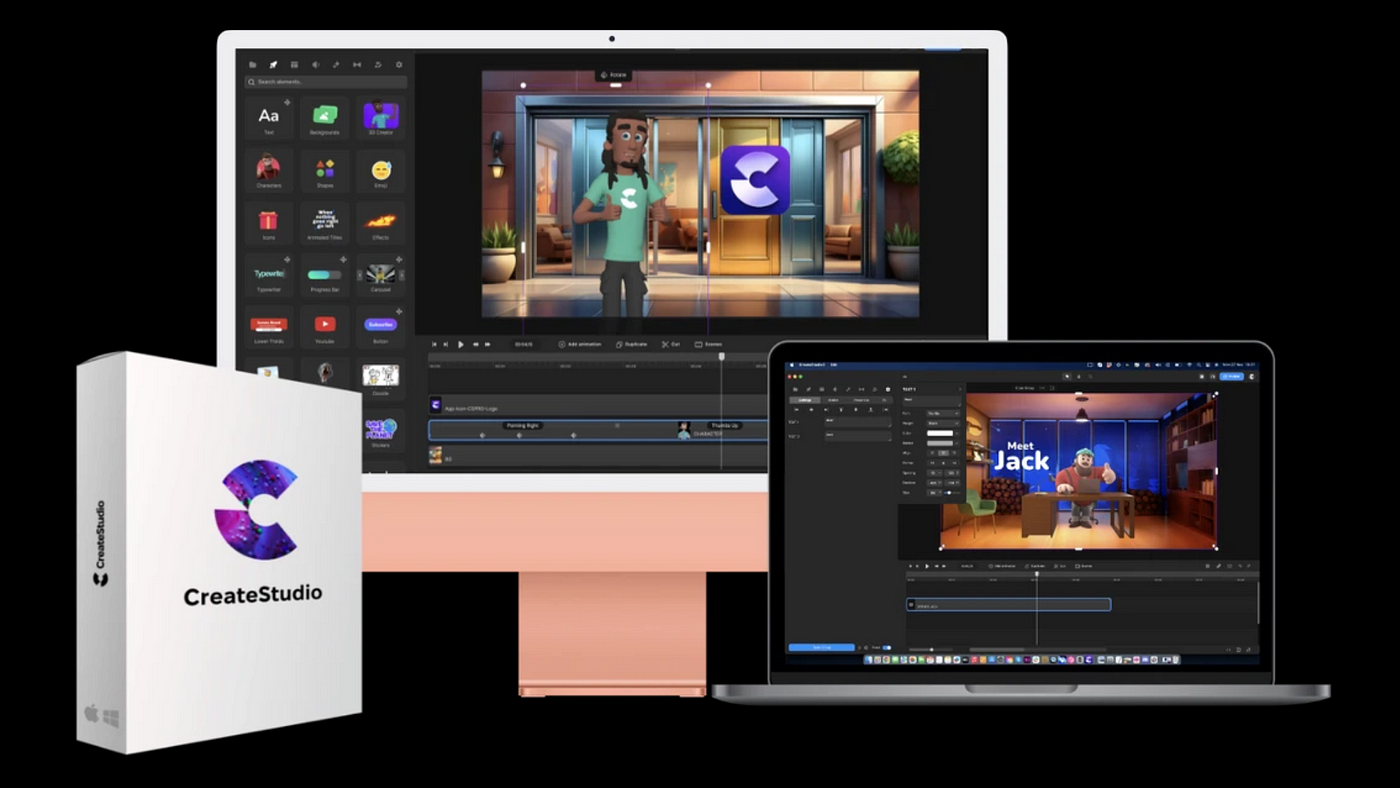1400x788 pixels.
Task: Open the 3D Creator element card
Action: [x=381, y=119]
